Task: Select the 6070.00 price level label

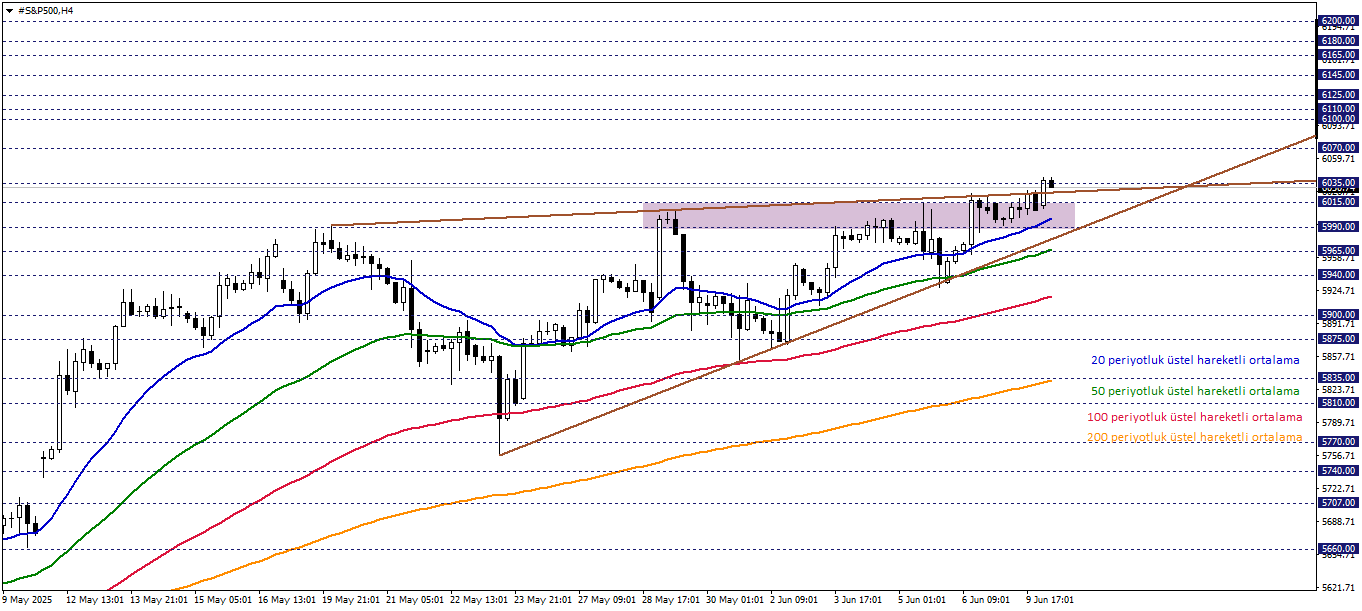Action: click(1337, 147)
